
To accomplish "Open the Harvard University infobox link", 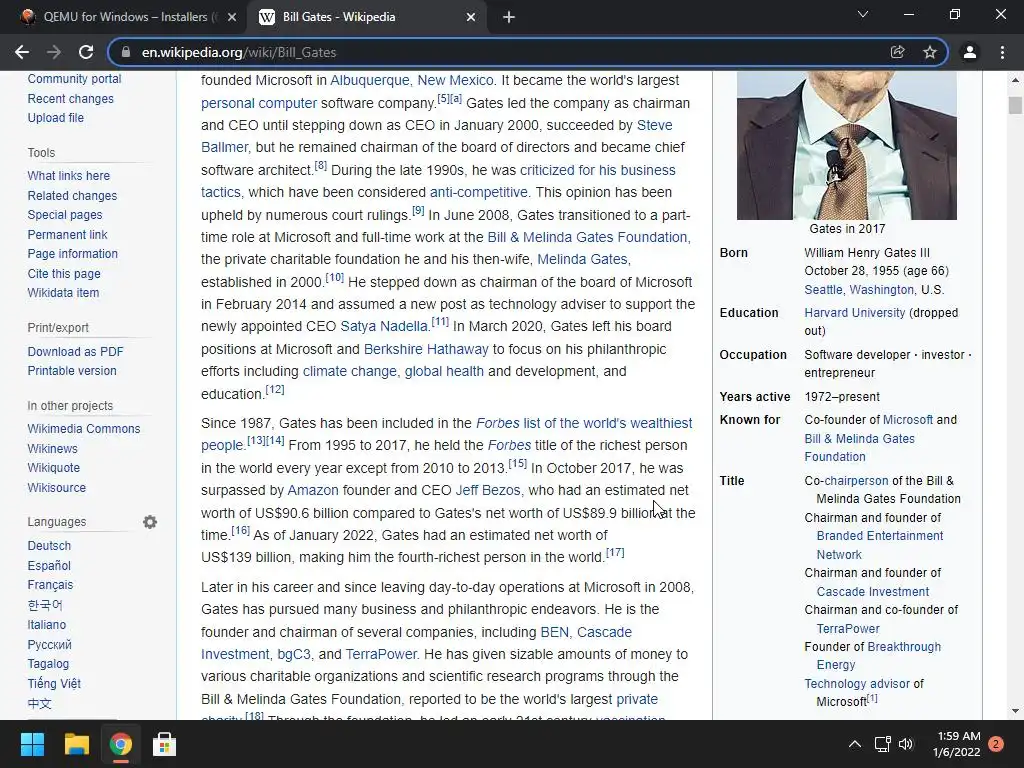I will 855,313.
